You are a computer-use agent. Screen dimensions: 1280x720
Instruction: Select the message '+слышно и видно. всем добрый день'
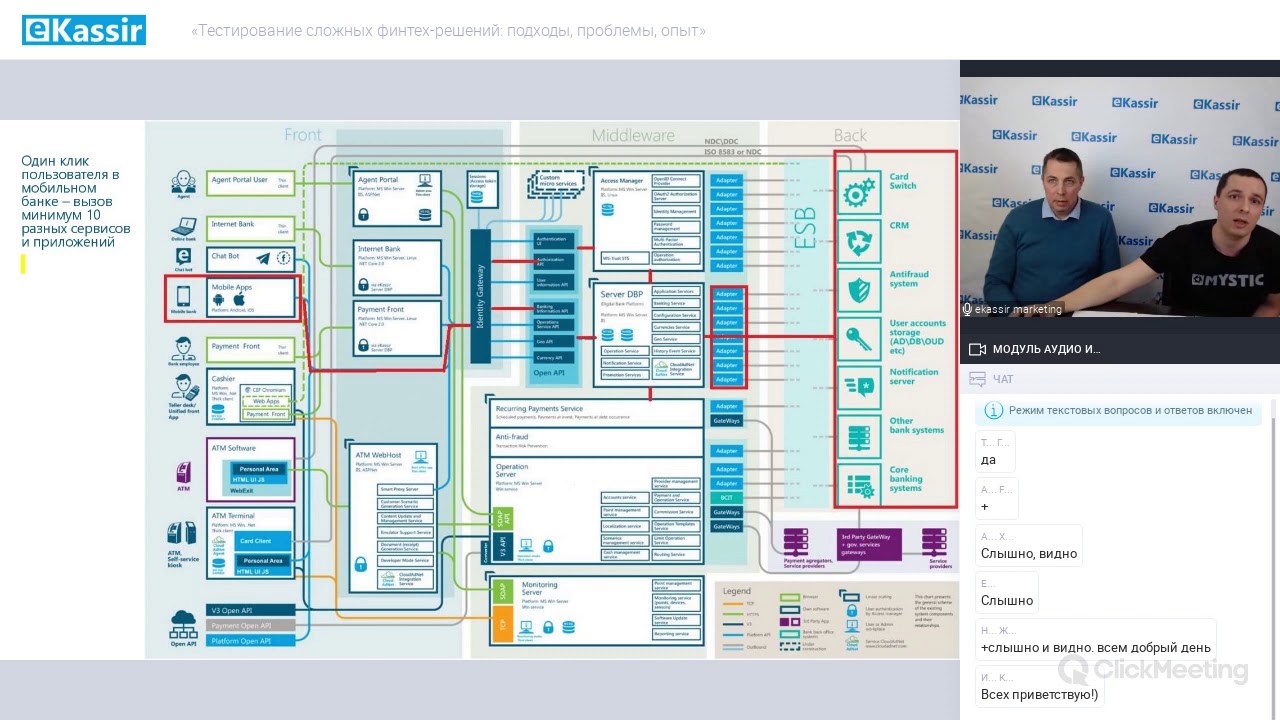coord(1096,639)
